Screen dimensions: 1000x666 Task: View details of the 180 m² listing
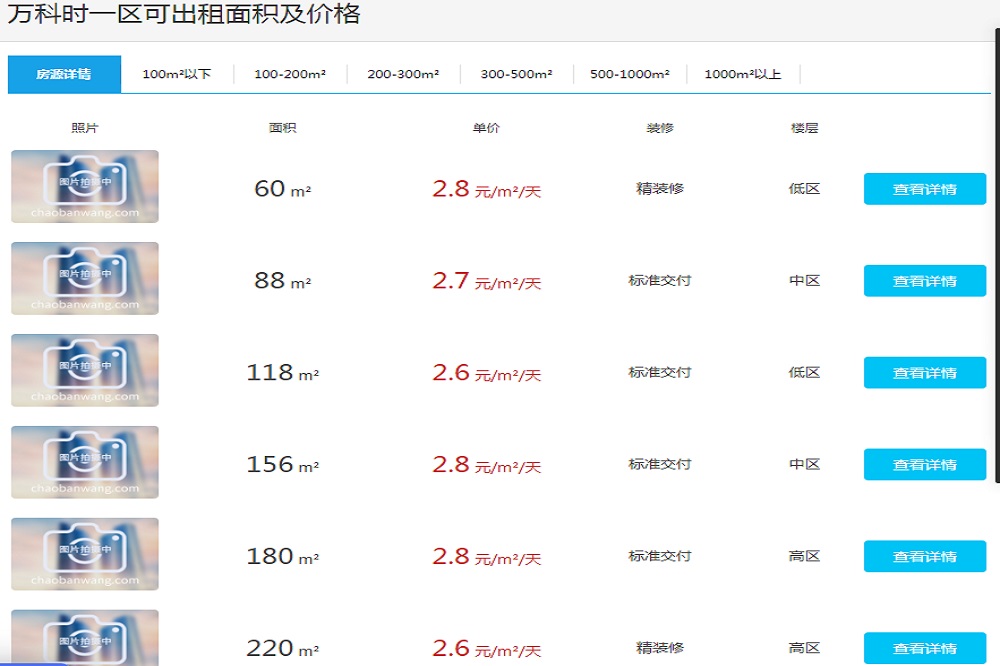click(x=925, y=556)
